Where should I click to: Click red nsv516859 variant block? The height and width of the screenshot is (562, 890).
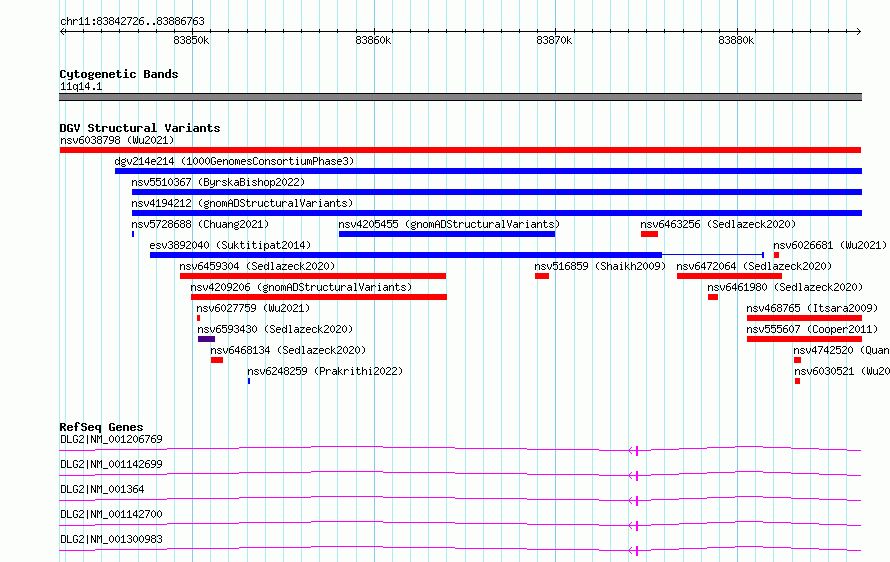(x=541, y=276)
